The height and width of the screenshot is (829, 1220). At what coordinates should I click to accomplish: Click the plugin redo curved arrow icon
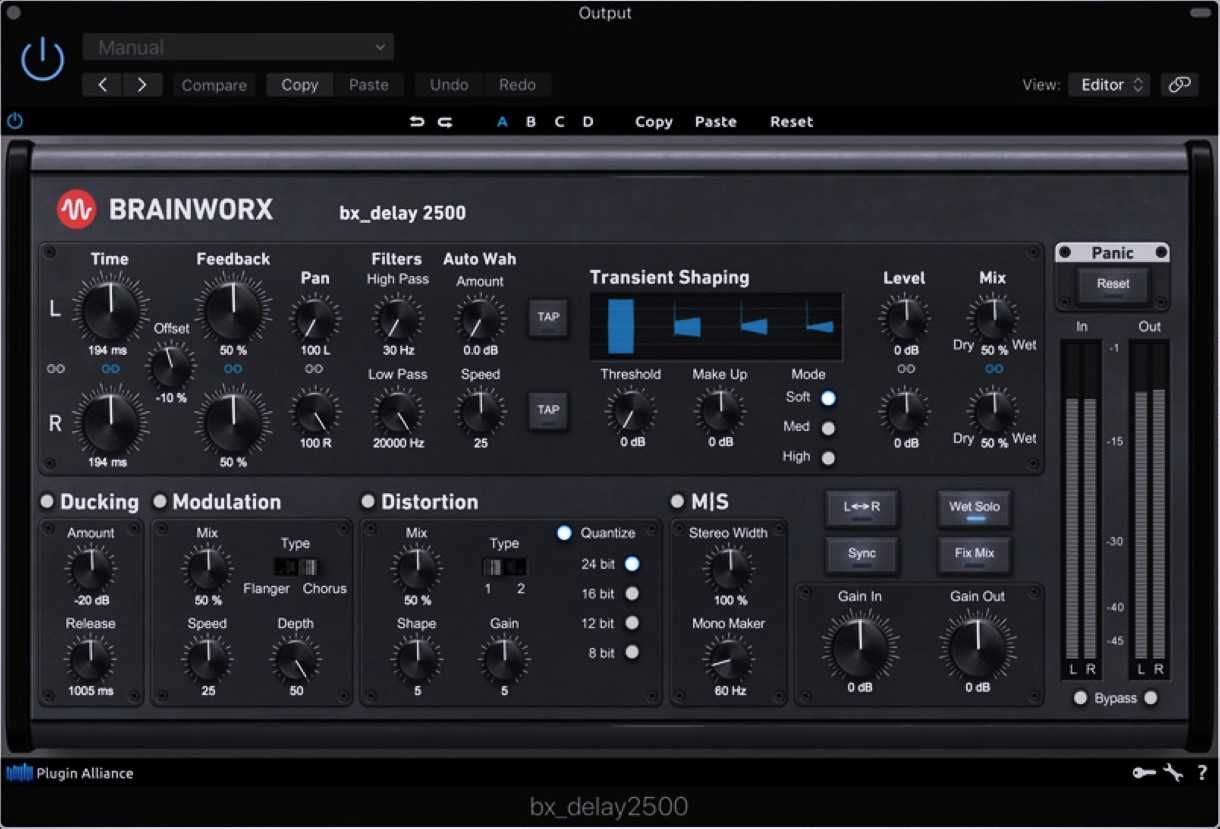coord(445,122)
